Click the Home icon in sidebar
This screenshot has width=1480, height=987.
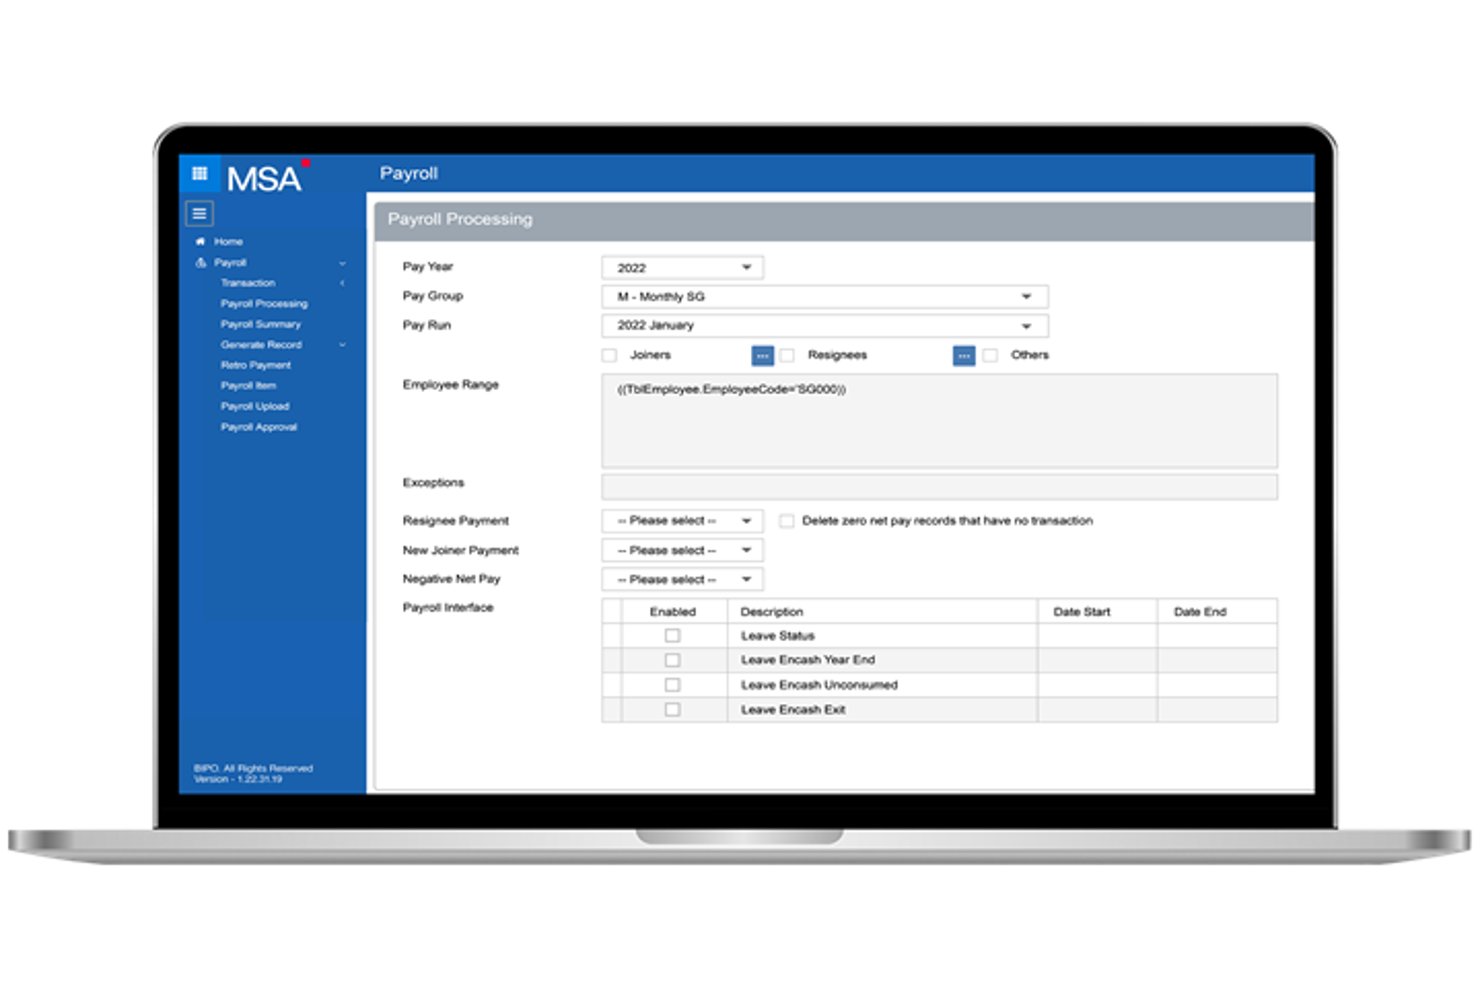point(200,241)
